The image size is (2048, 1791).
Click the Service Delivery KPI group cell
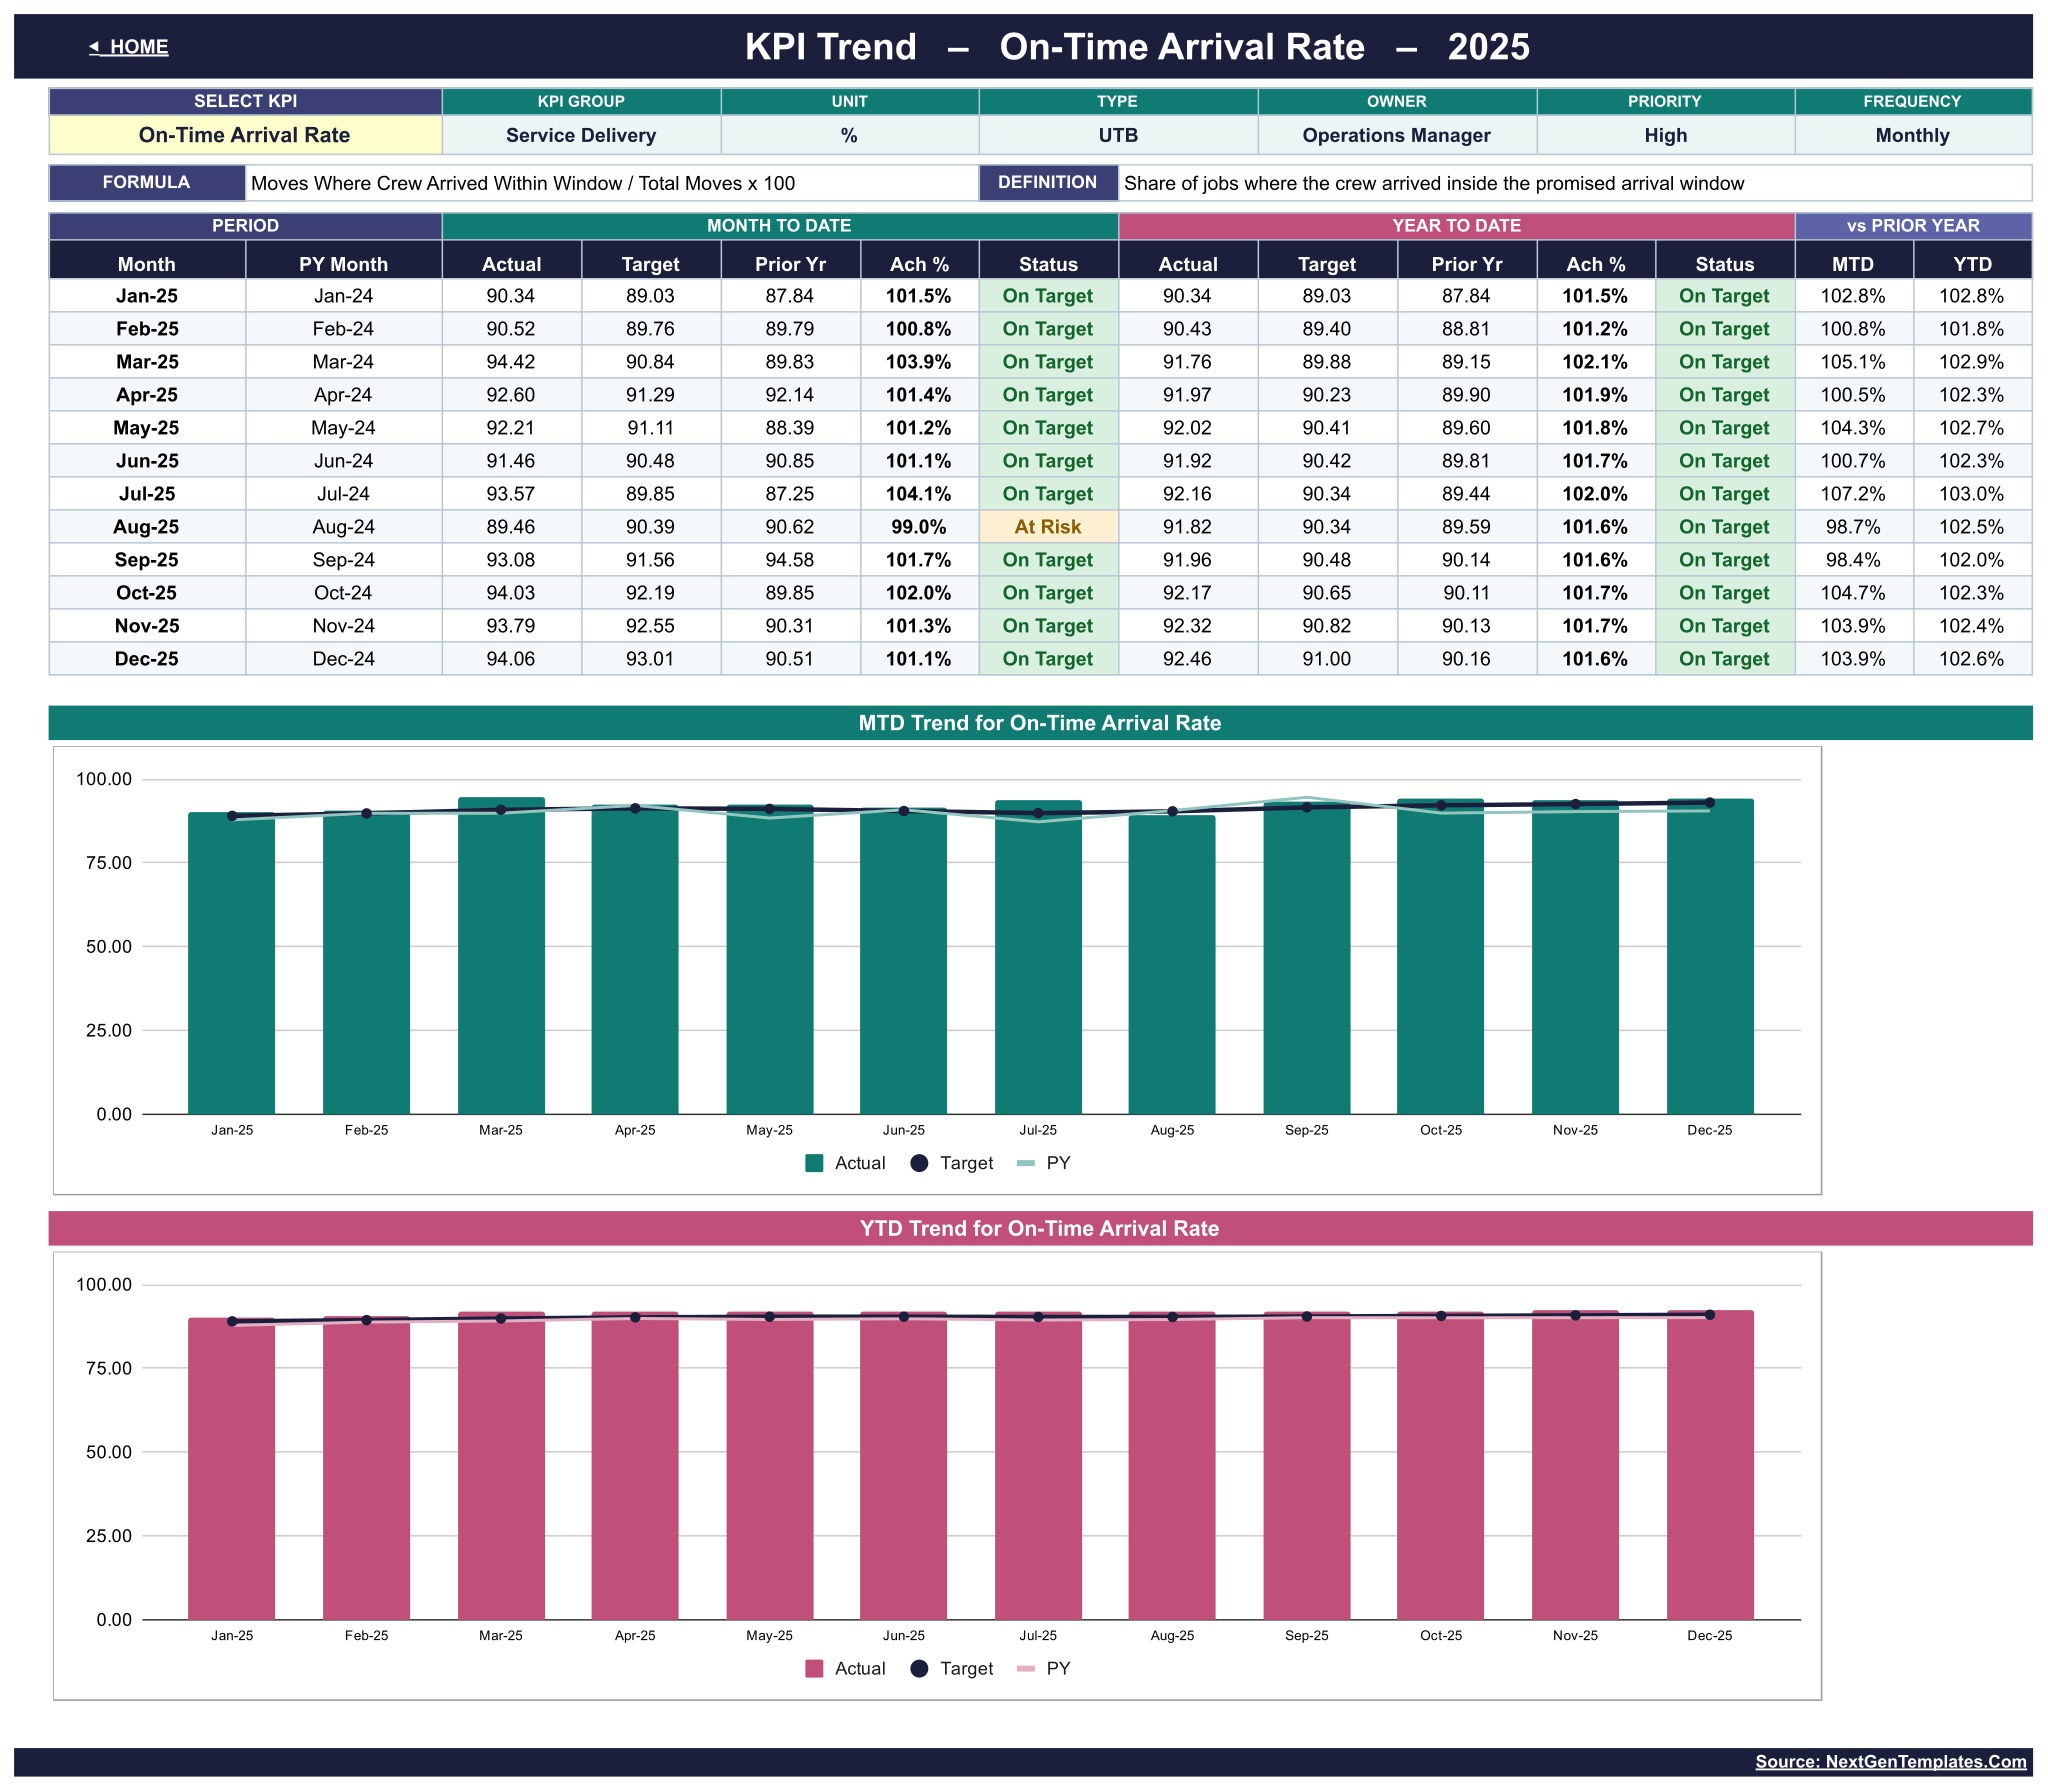coord(581,135)
